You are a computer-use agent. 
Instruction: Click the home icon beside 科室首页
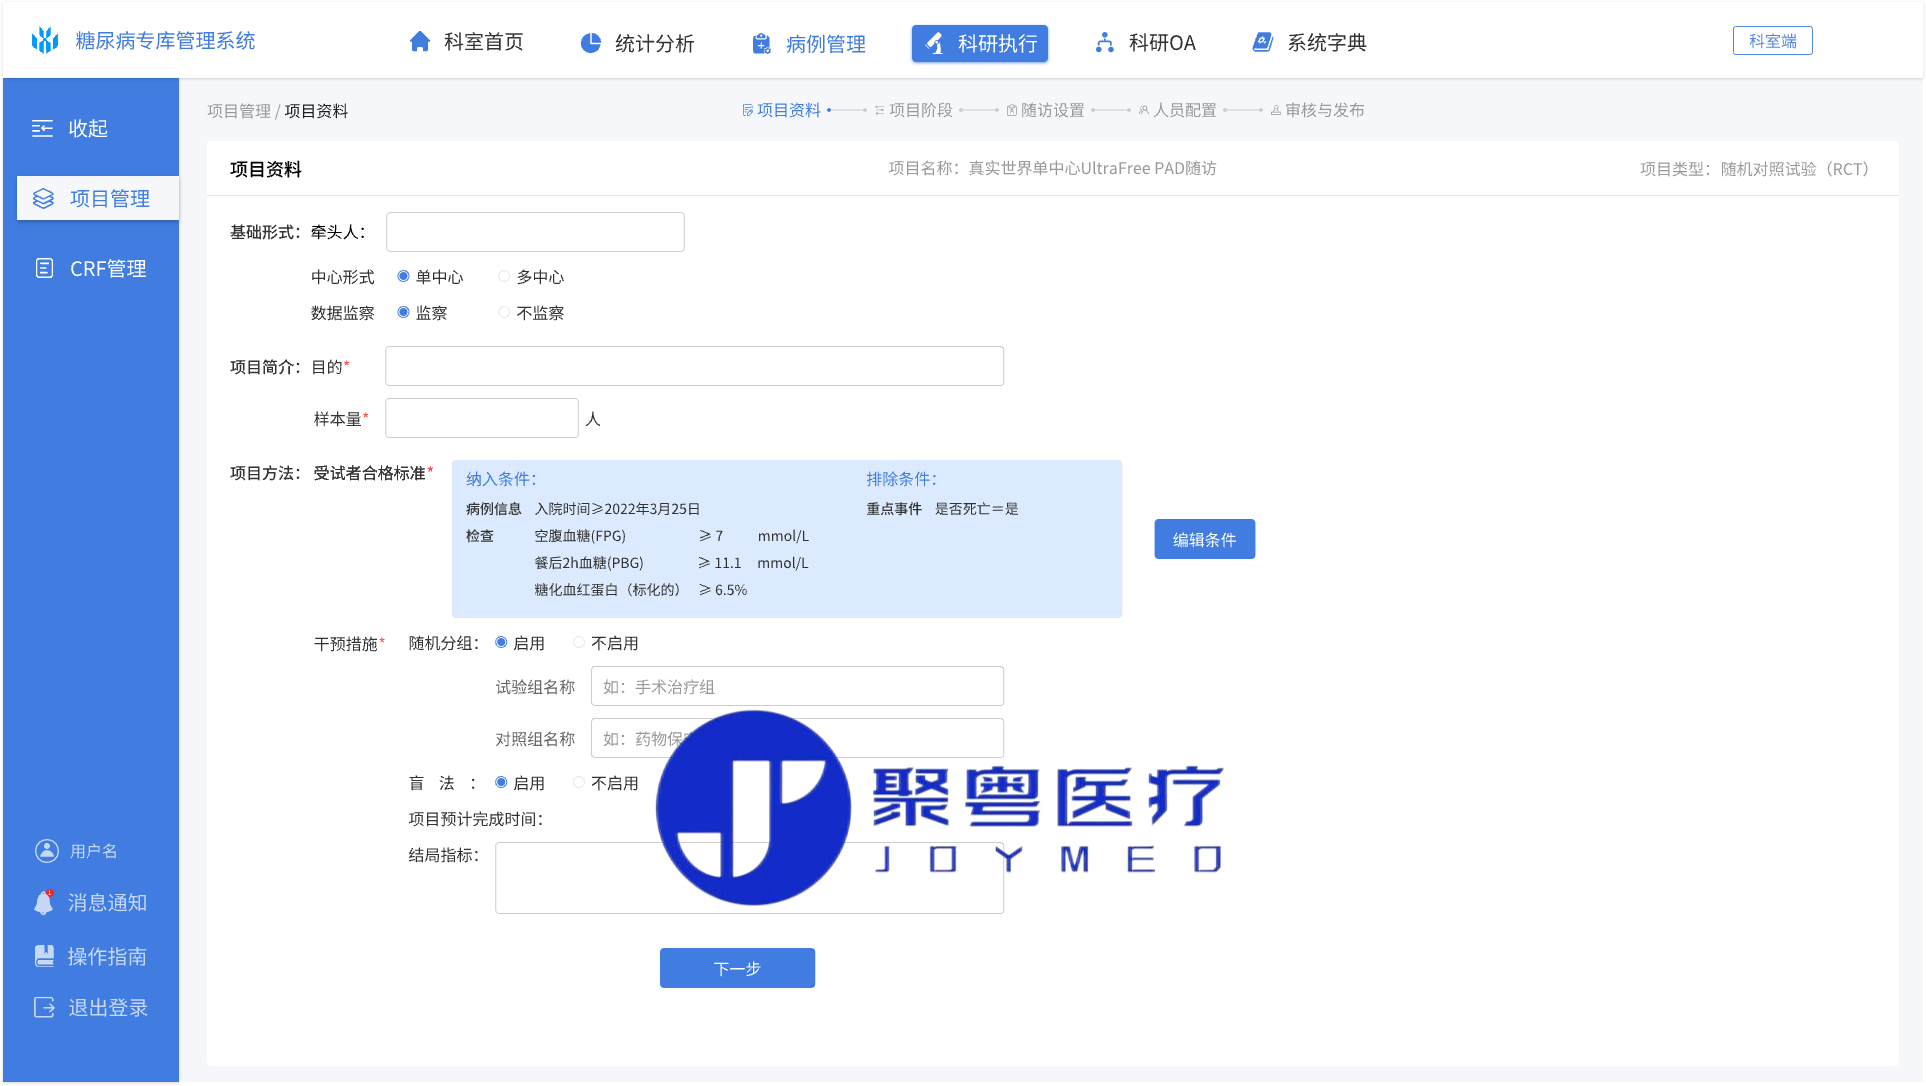(420, 42)
